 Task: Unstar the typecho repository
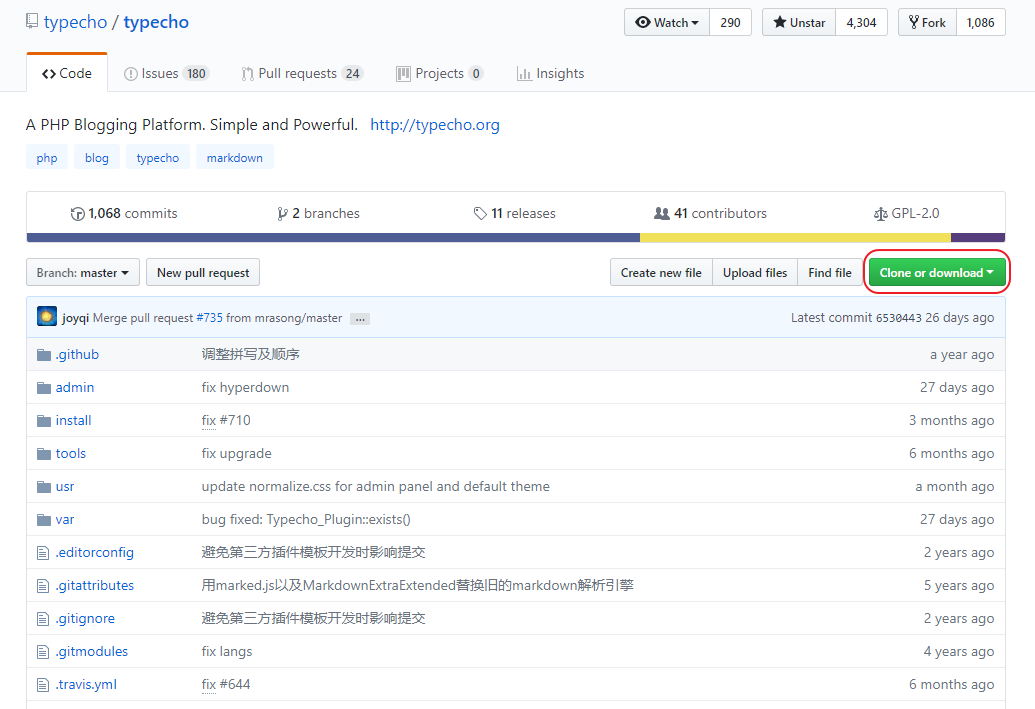[799, 22]
